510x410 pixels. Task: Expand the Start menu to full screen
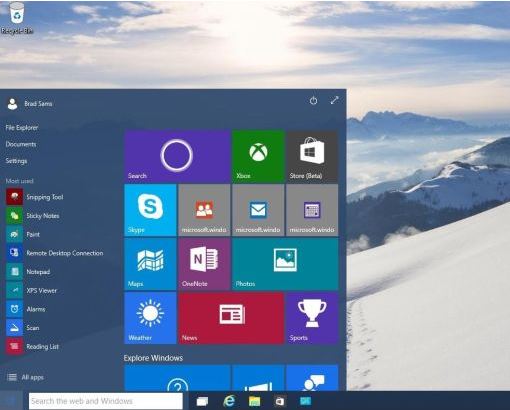tap(334, 100)
